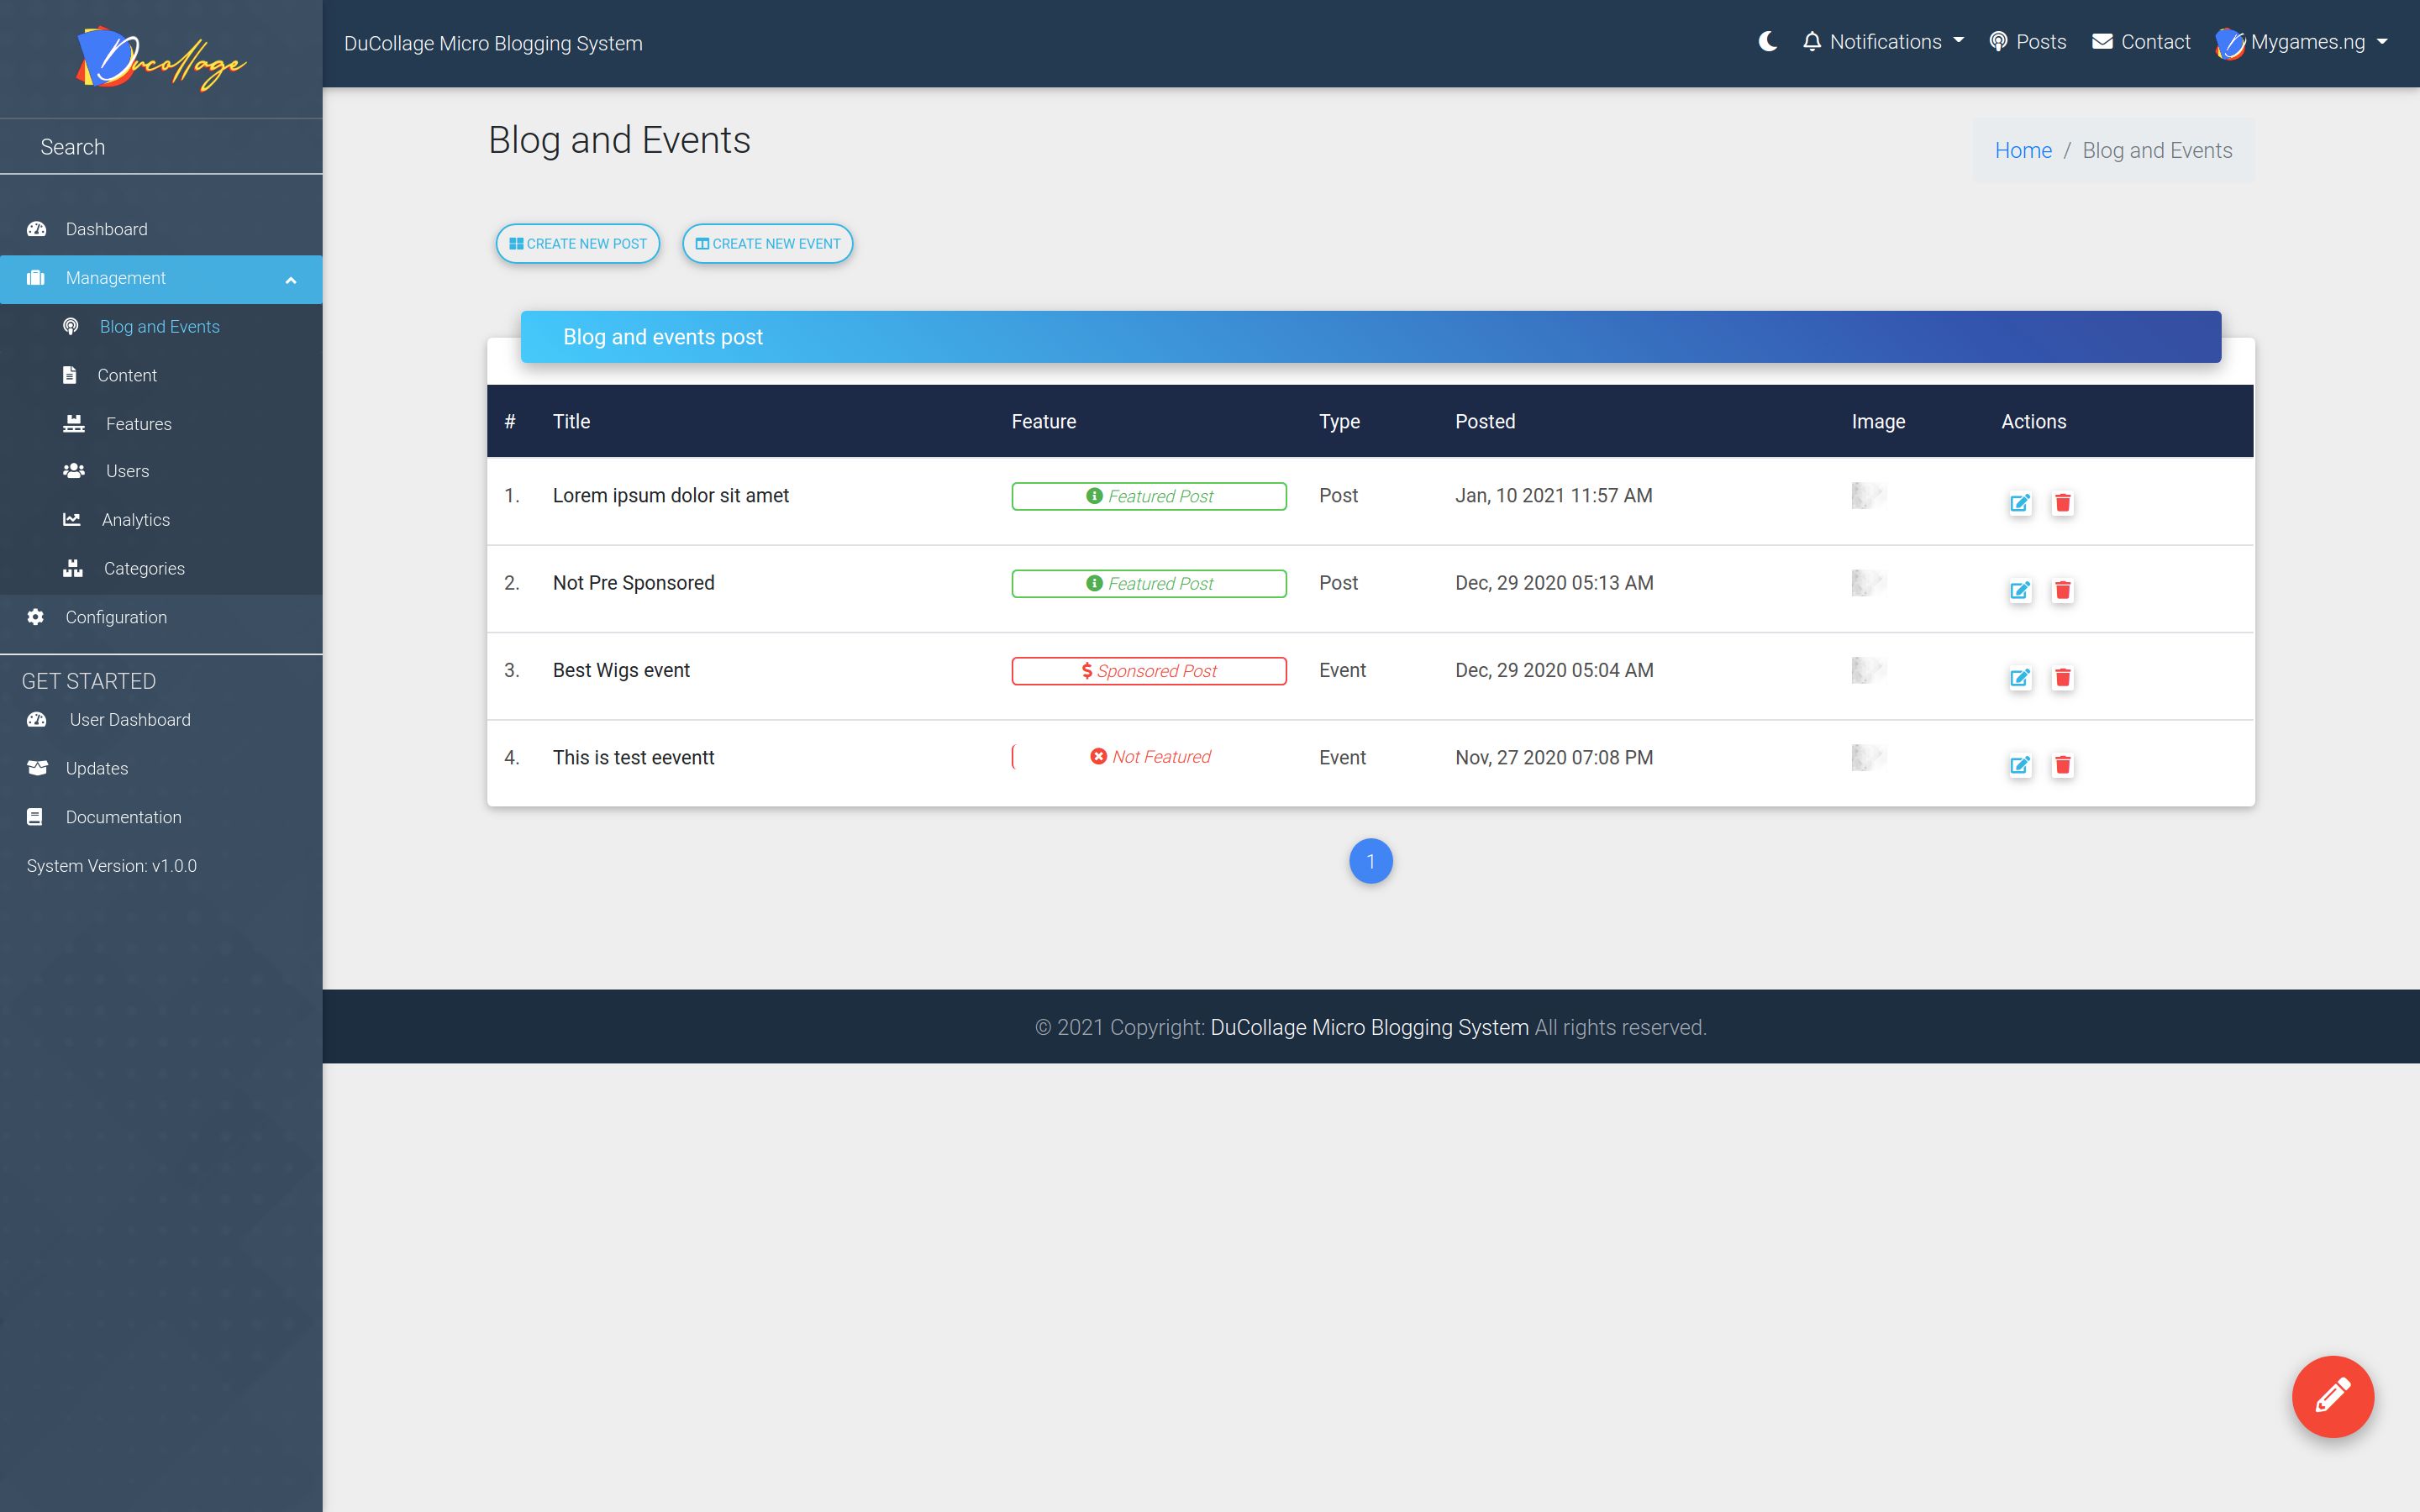Open Analytics in the sidebar
2420x1512 pixels.
[x=161, y=520]
